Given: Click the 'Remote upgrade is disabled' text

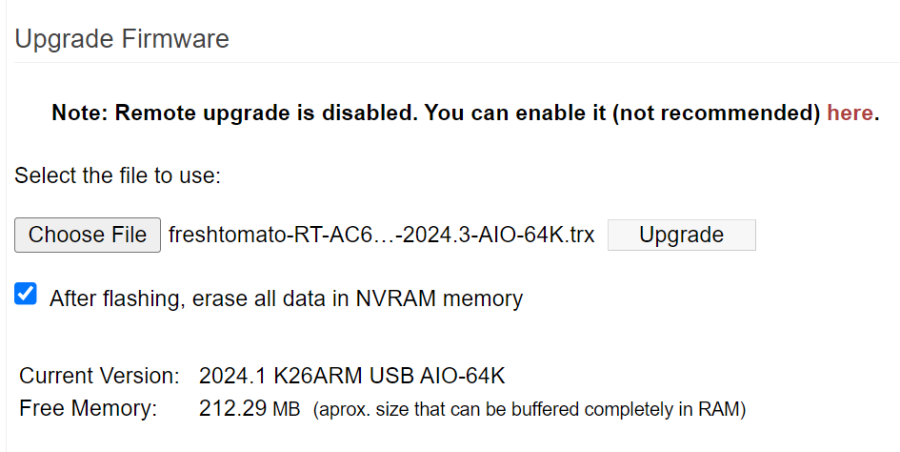Looking at the screenshot, I should click(267, 113).
